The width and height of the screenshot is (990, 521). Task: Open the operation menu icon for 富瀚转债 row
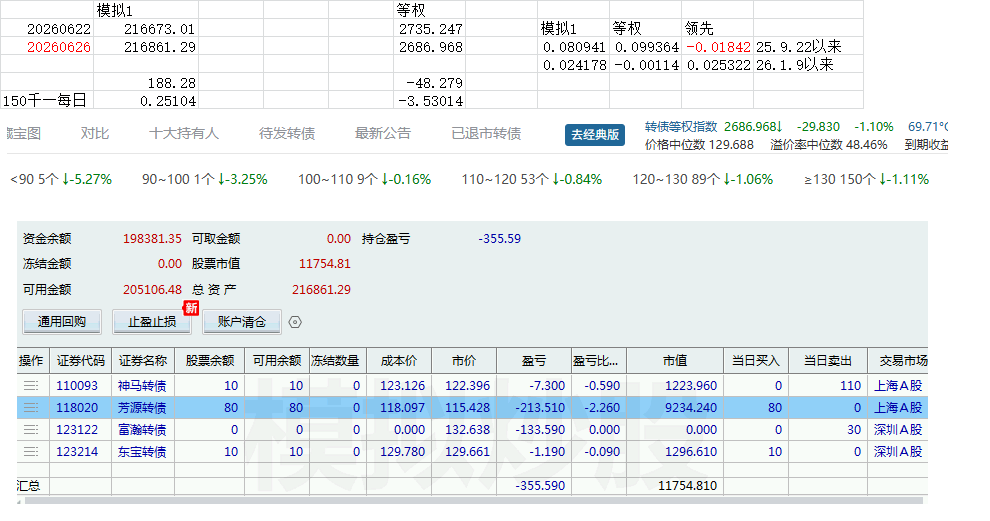point(31,429)
